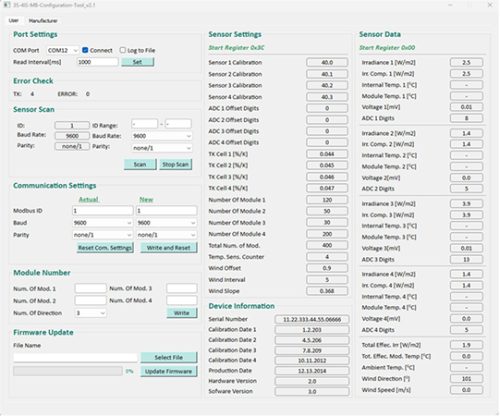Image resolution: width=500 pixels, height=416 pixels.
Task: Click Production Date value 12.13.2014
Action: tap(312, 371)
